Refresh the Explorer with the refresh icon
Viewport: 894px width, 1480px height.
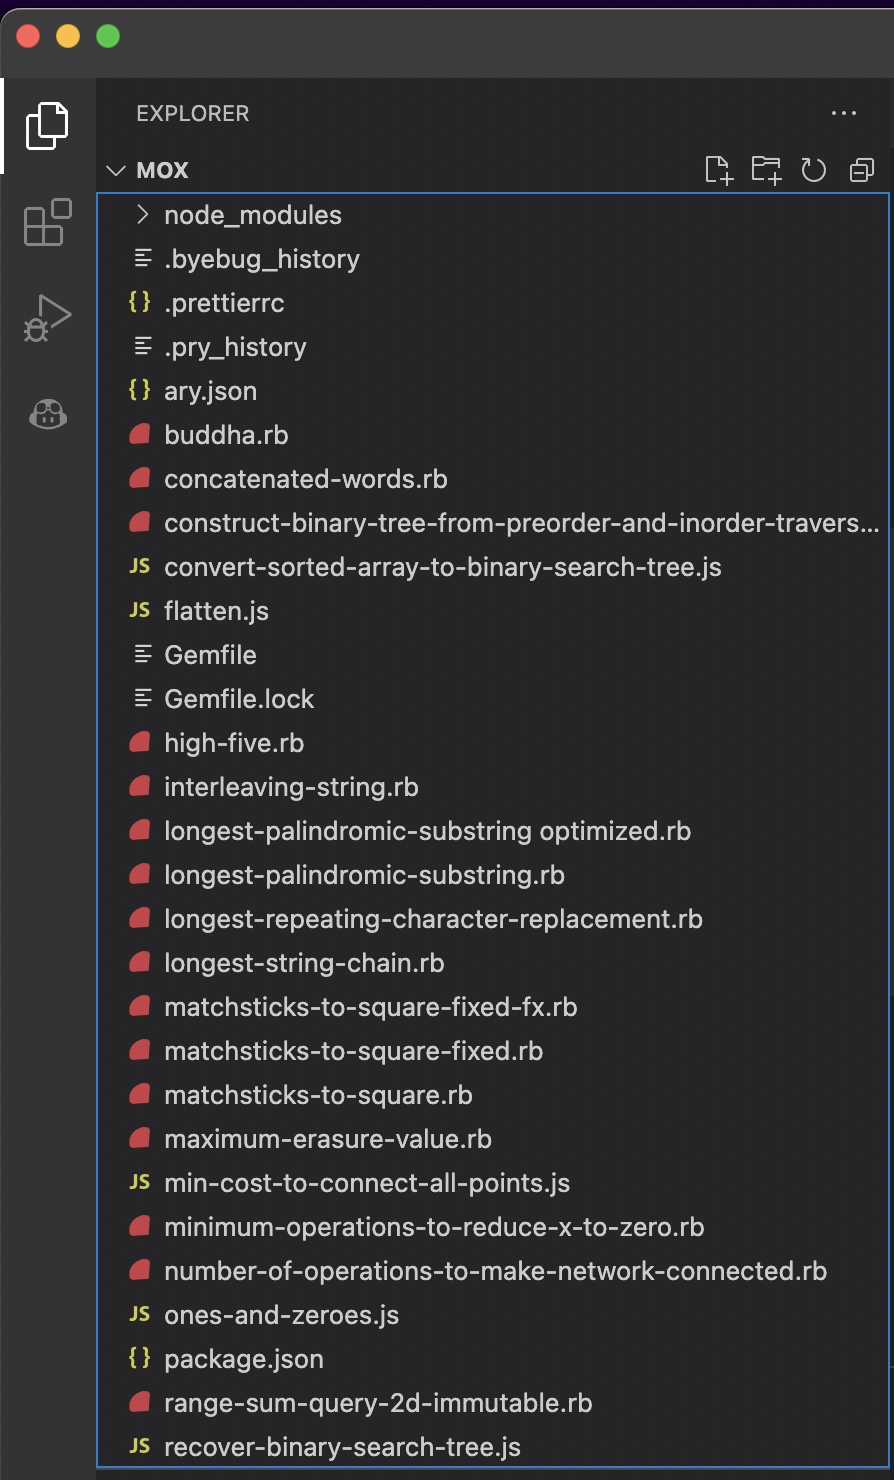813,170
